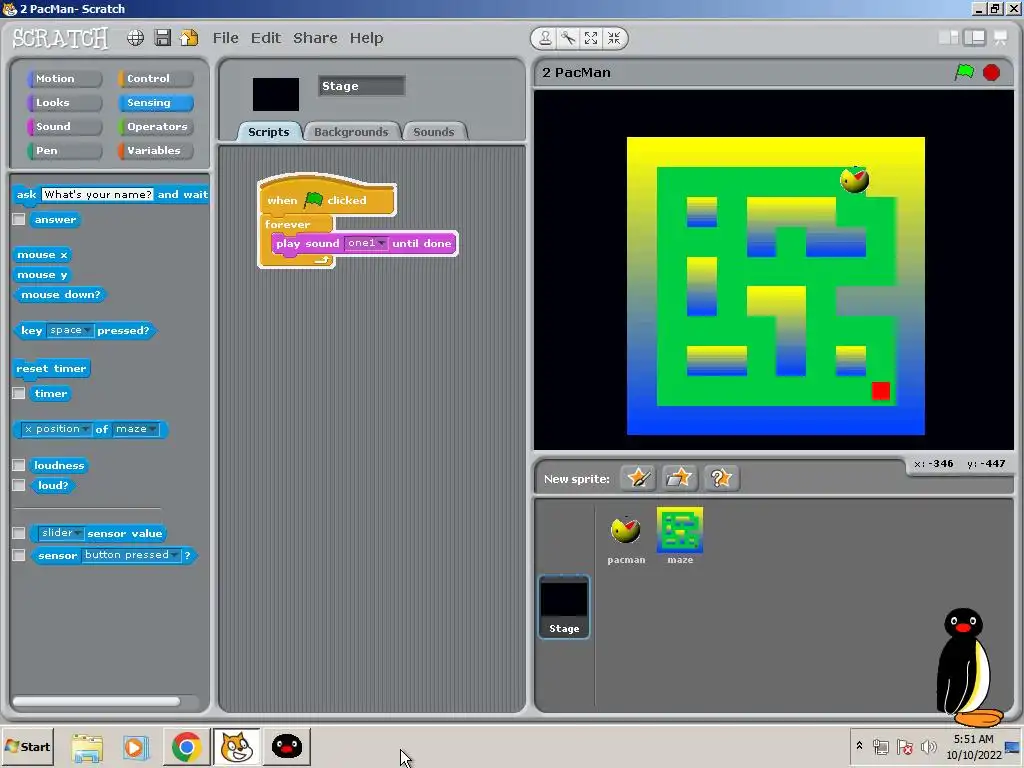Click the volume speaker tray icon

point(928,746)
